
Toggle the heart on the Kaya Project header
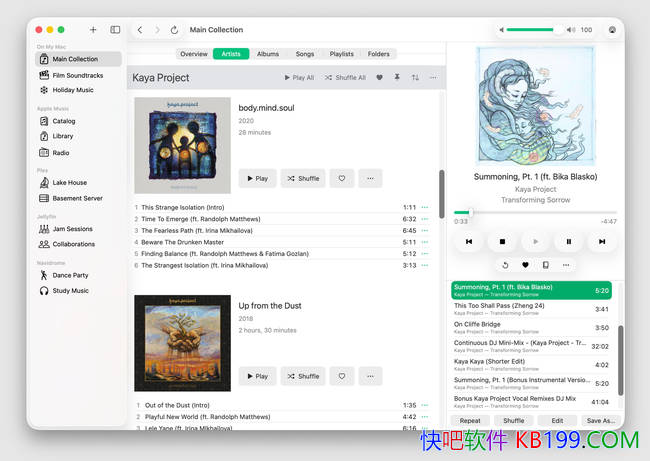[x=379, y=77]
